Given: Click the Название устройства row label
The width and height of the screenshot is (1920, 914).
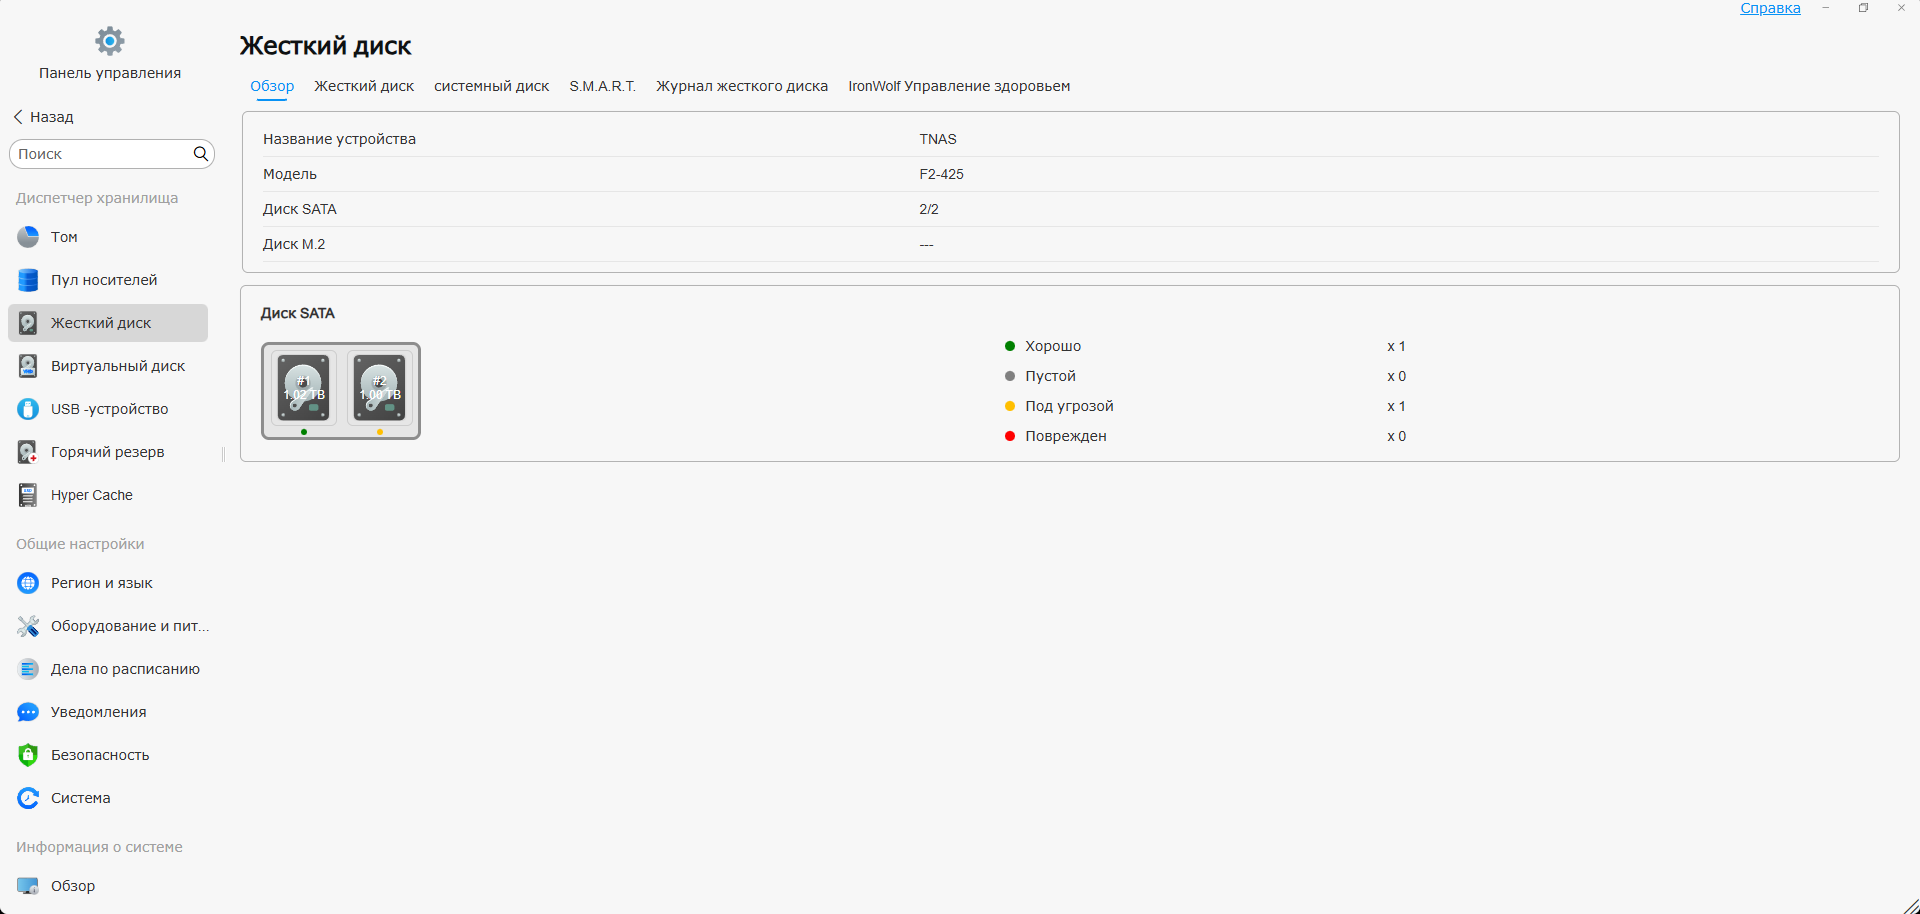Looking at the screenshot, I should pyautogui.click(x=339, y=139).
